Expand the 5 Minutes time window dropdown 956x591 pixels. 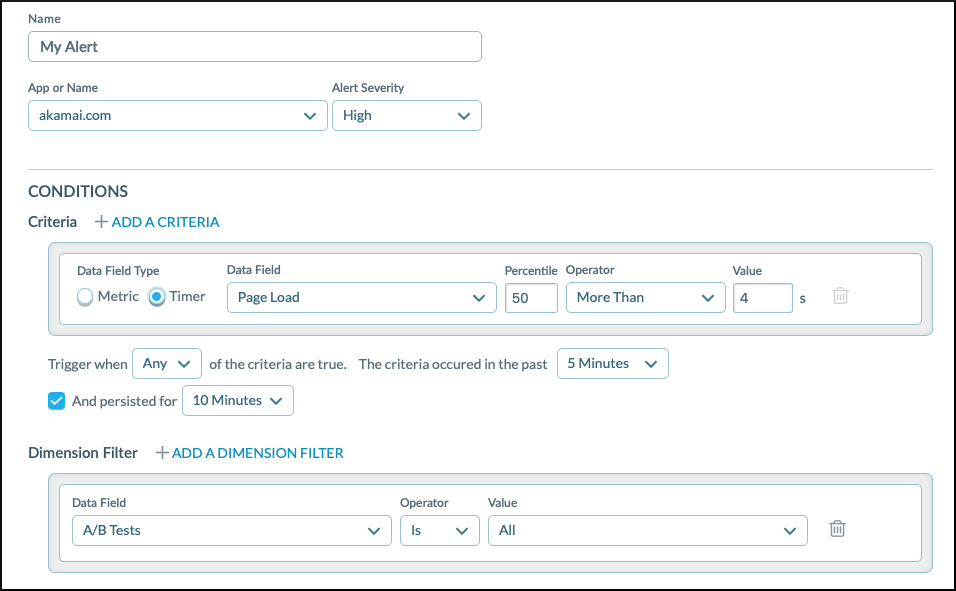612,364
